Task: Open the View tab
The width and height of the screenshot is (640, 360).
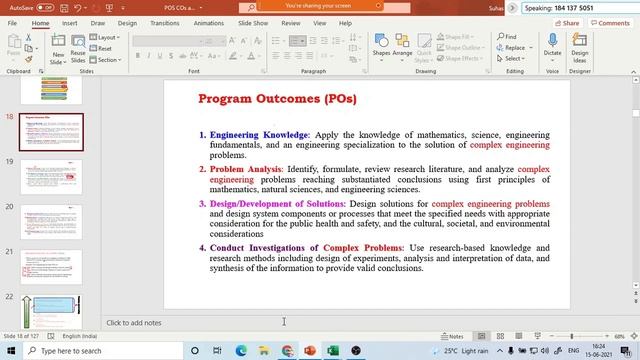Action: (x=320, y=23)
